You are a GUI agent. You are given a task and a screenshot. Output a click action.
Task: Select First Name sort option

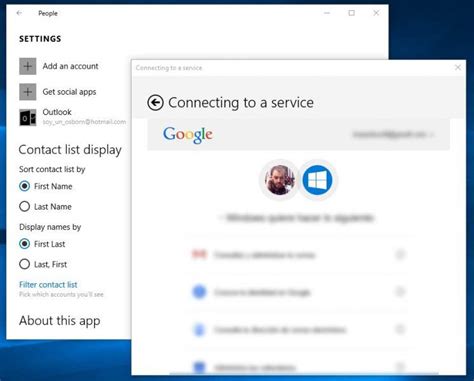[46, 186]
